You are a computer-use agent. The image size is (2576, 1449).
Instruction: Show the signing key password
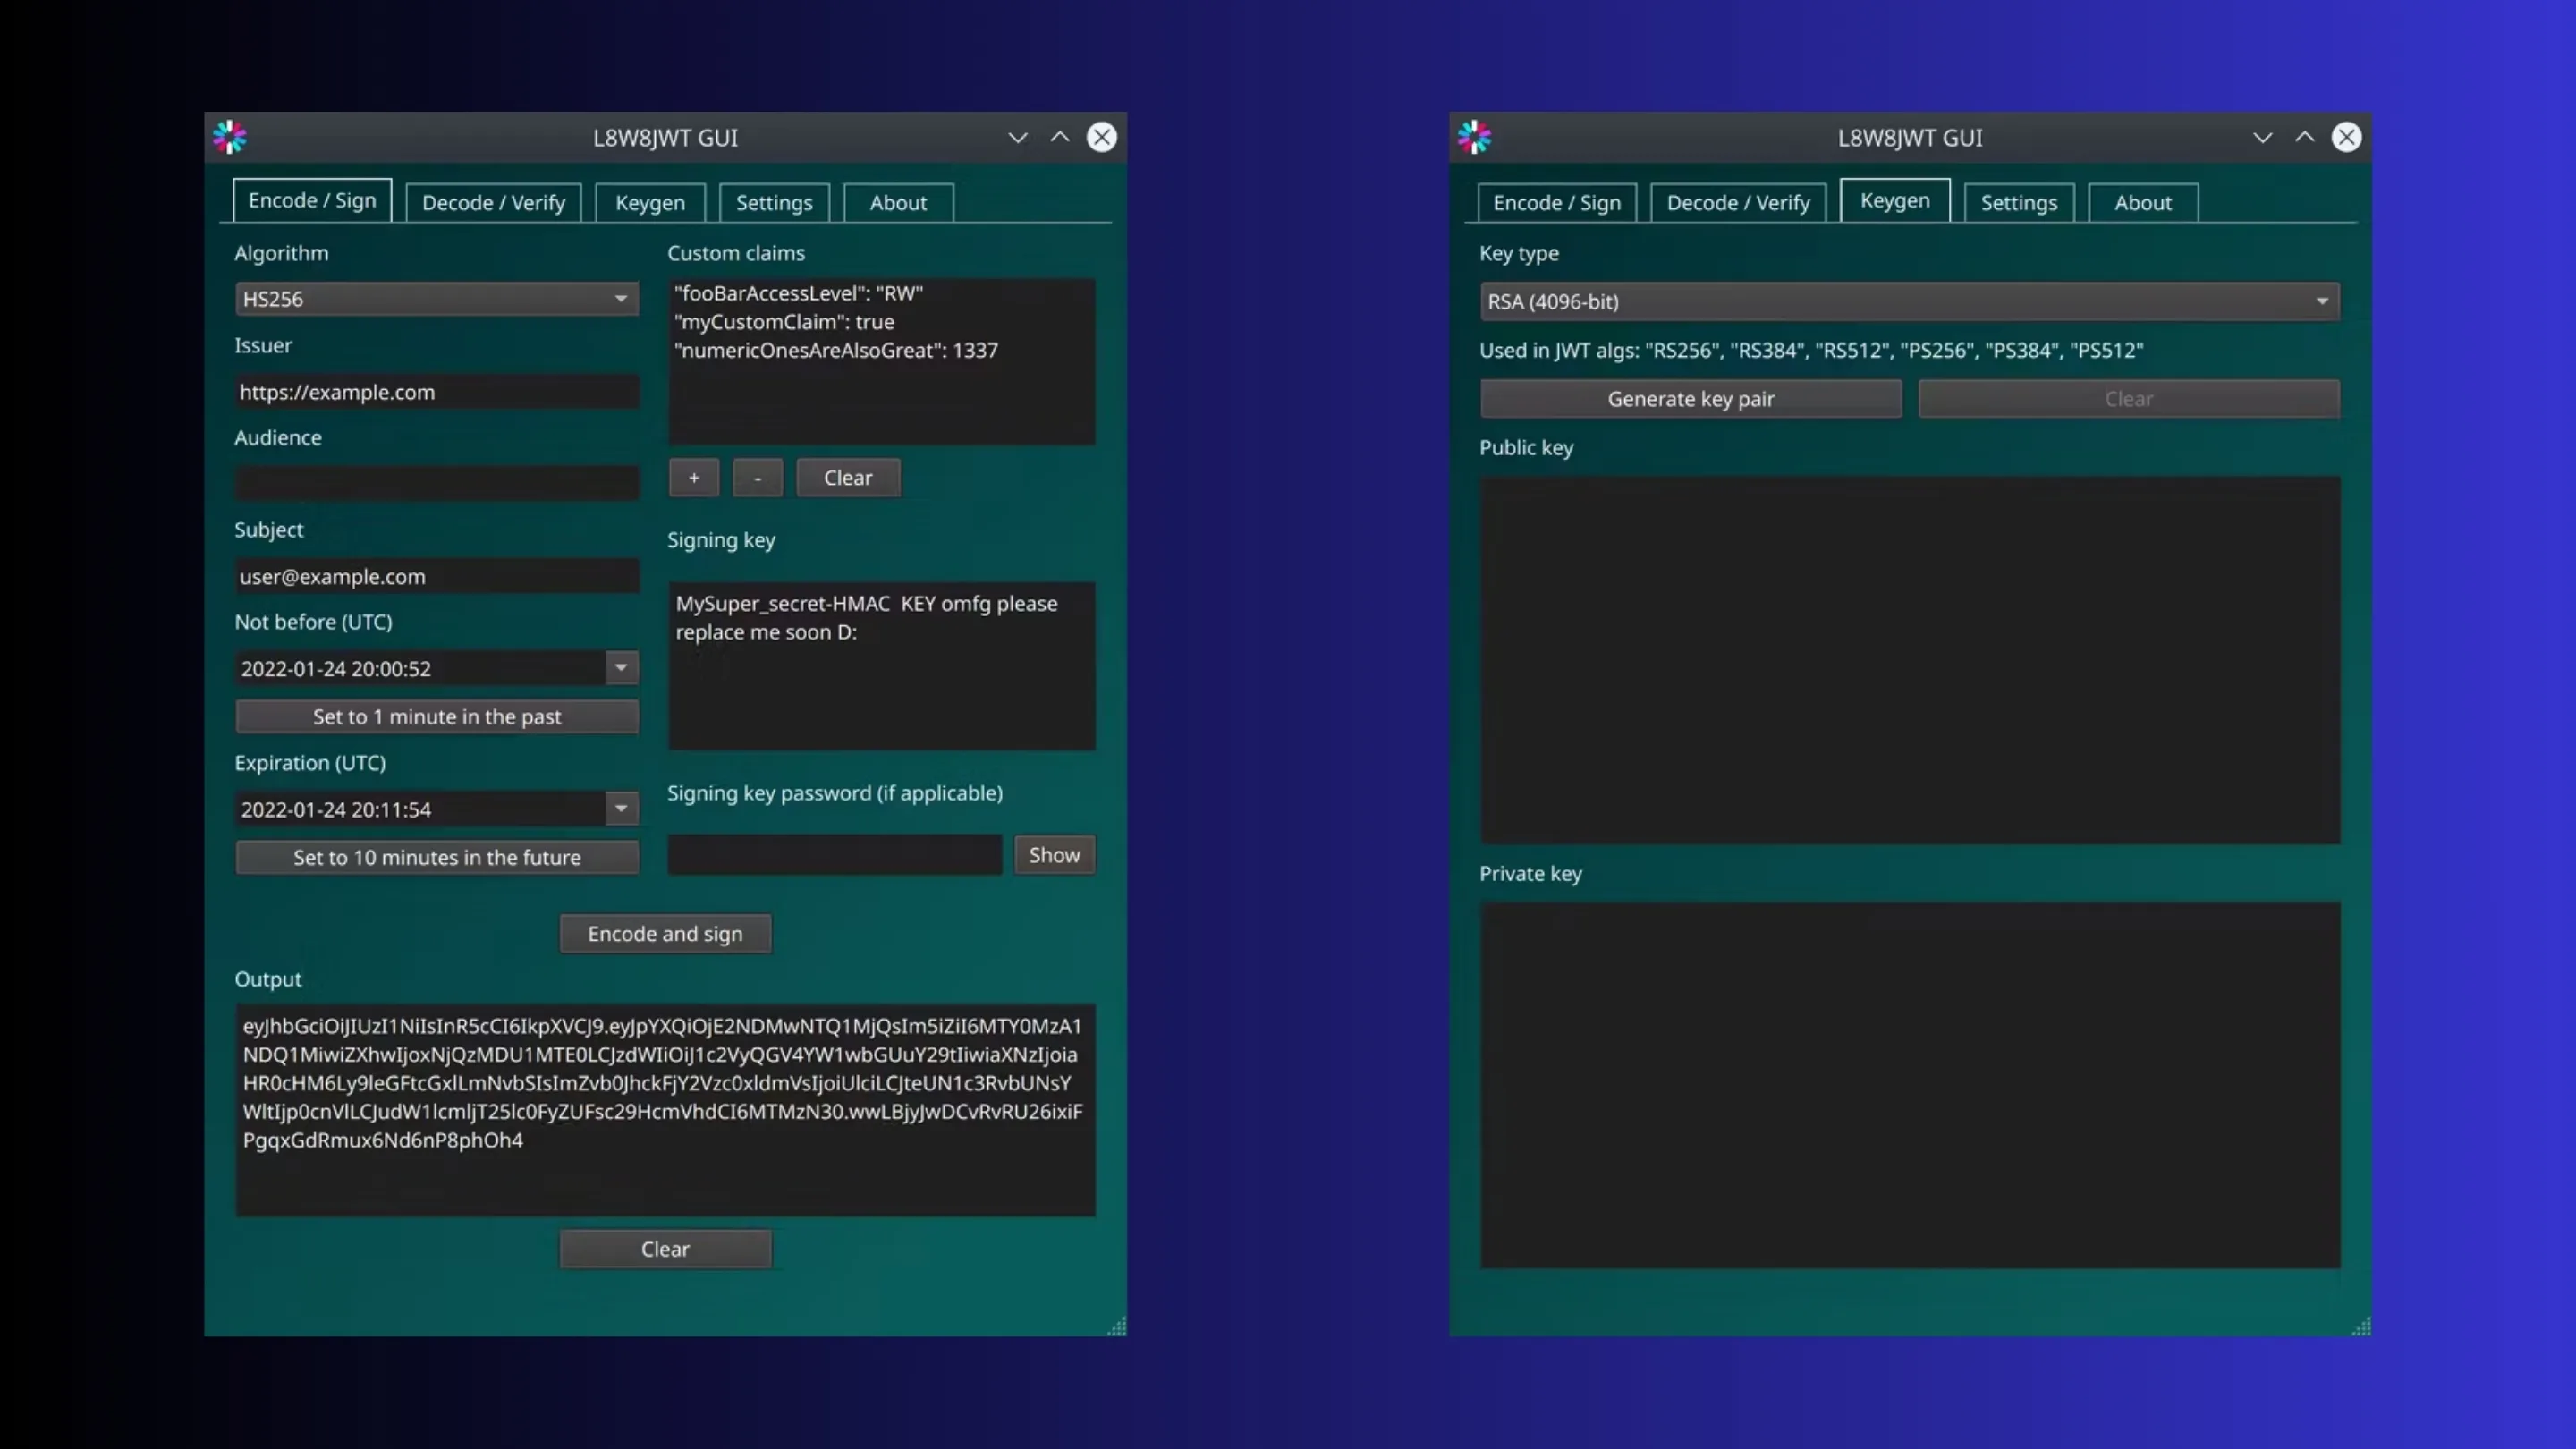[x=1055, y=855]
